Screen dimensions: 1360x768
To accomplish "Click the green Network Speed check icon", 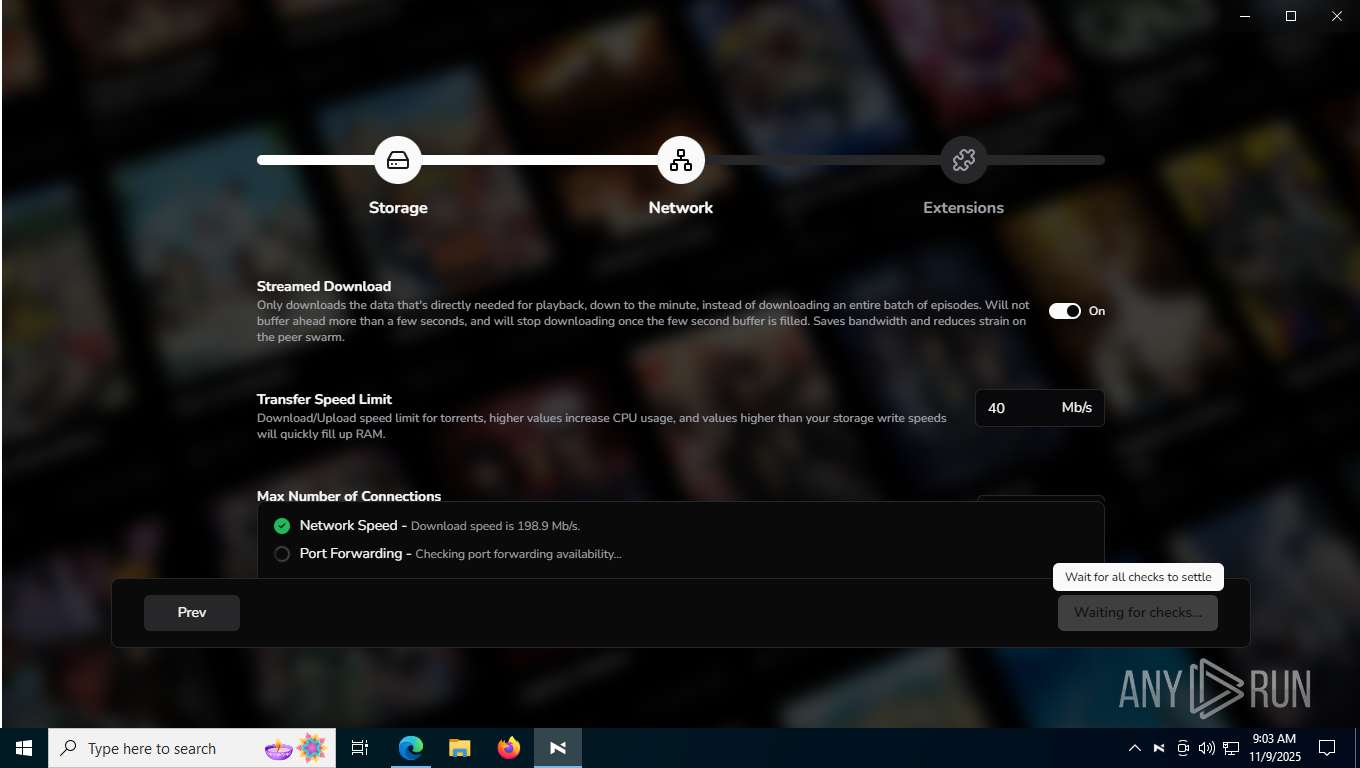I will [x=282, y=526].
